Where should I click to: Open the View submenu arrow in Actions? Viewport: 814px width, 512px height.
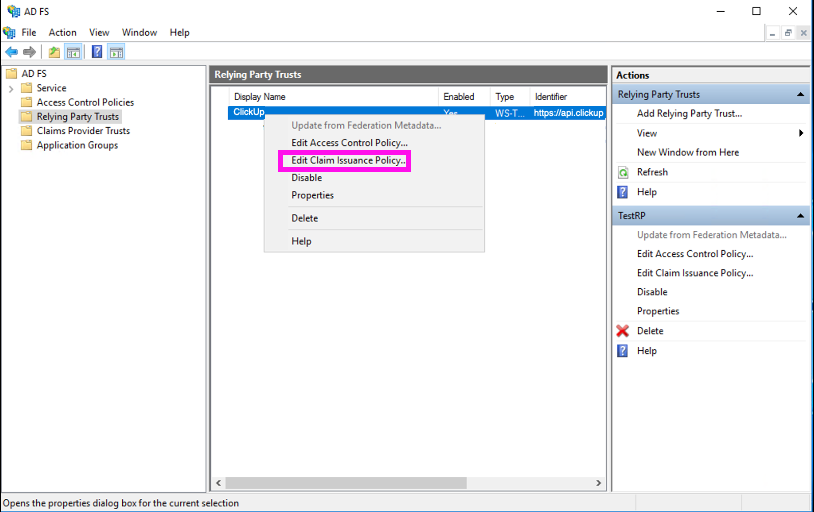tap(801, 133)
